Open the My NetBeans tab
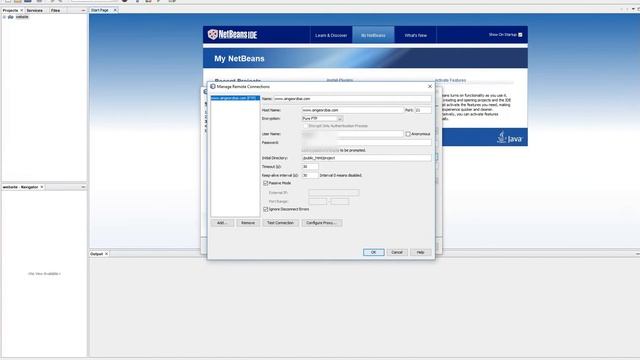This screenshot has width=640, height=360. pyautogui.click(x=373, y=35)
